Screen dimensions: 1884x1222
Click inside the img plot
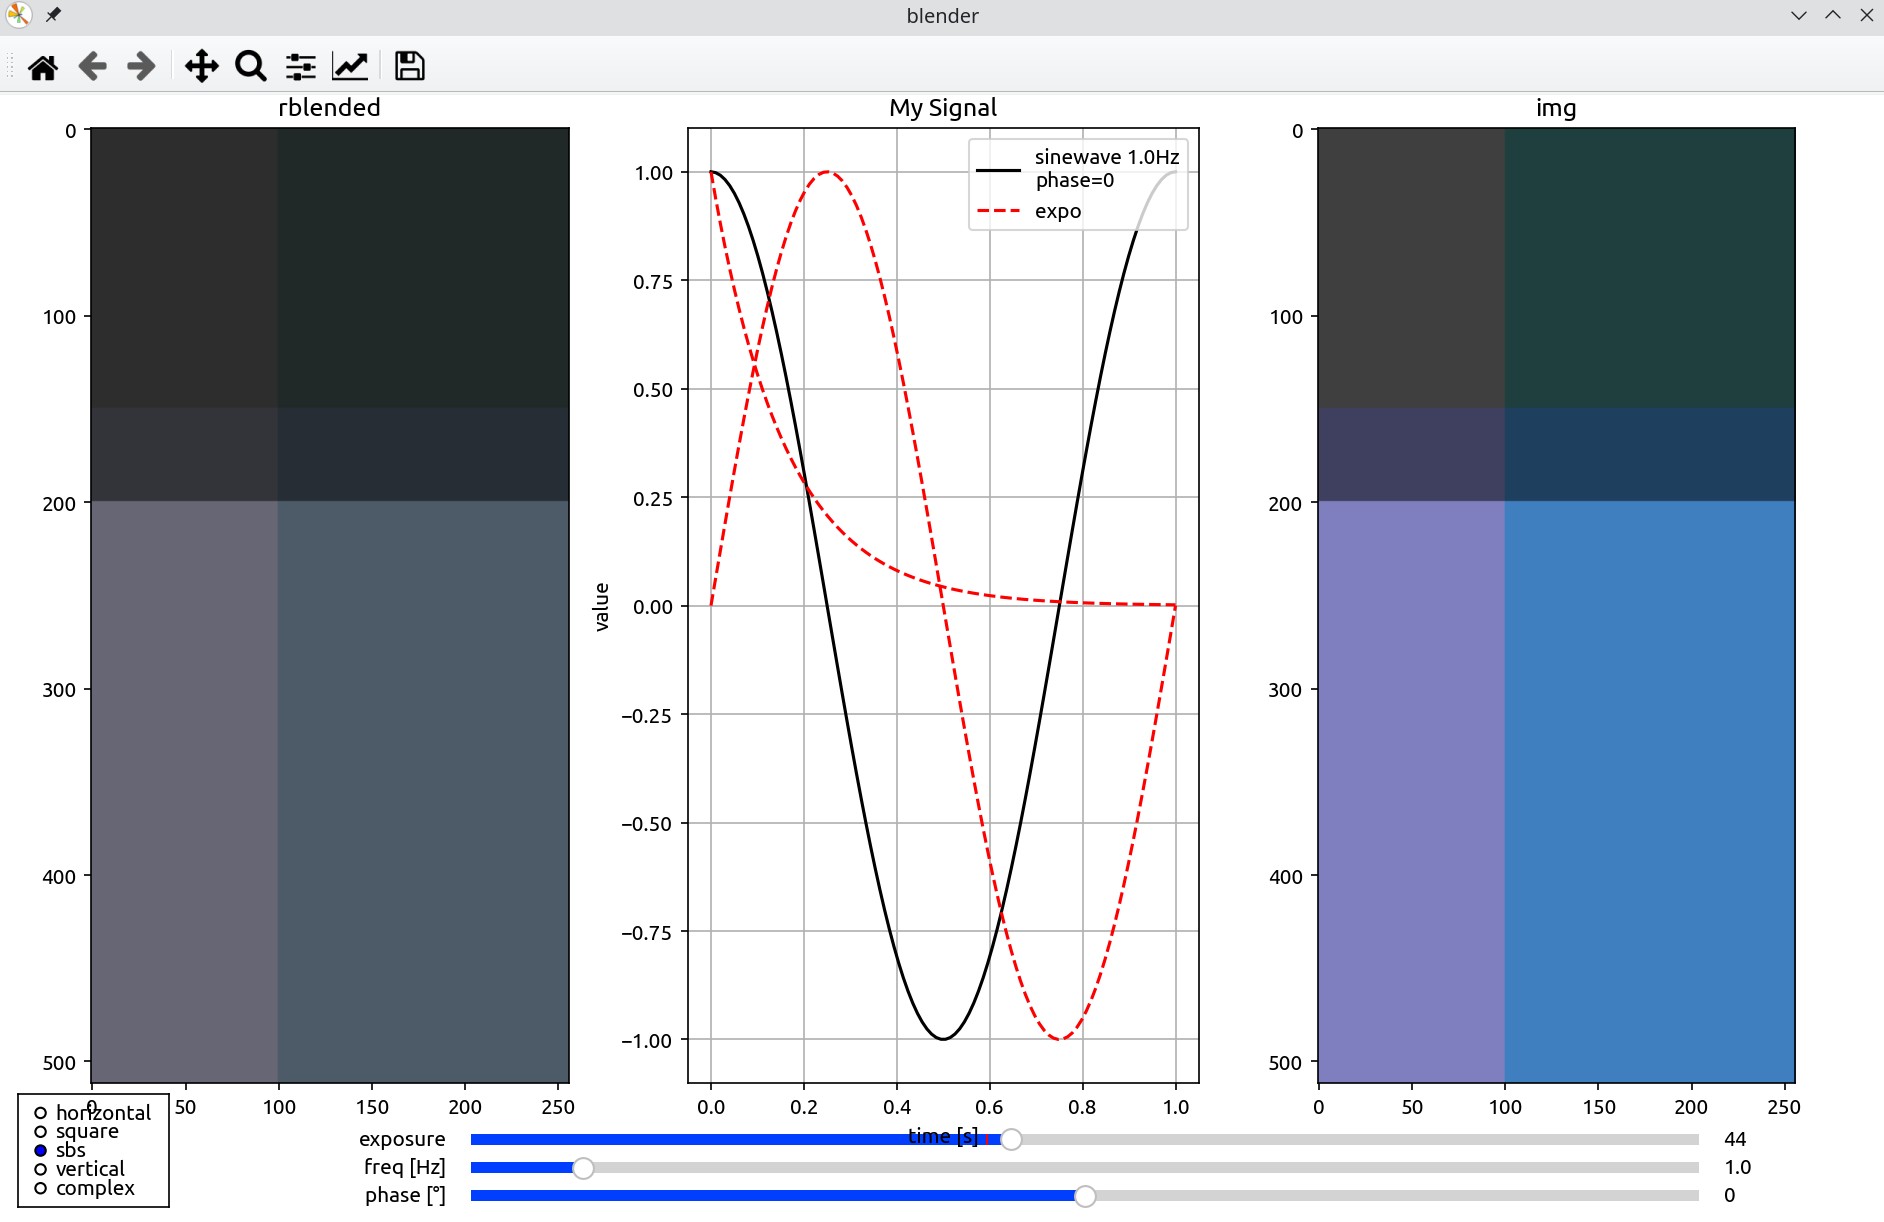tap(1556, 605)
